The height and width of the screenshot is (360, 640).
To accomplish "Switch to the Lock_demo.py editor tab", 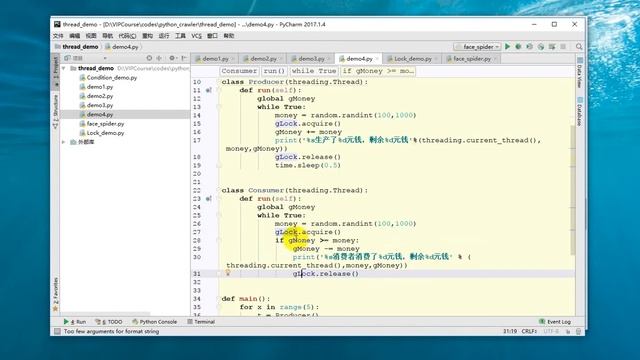I will point(412,59).
